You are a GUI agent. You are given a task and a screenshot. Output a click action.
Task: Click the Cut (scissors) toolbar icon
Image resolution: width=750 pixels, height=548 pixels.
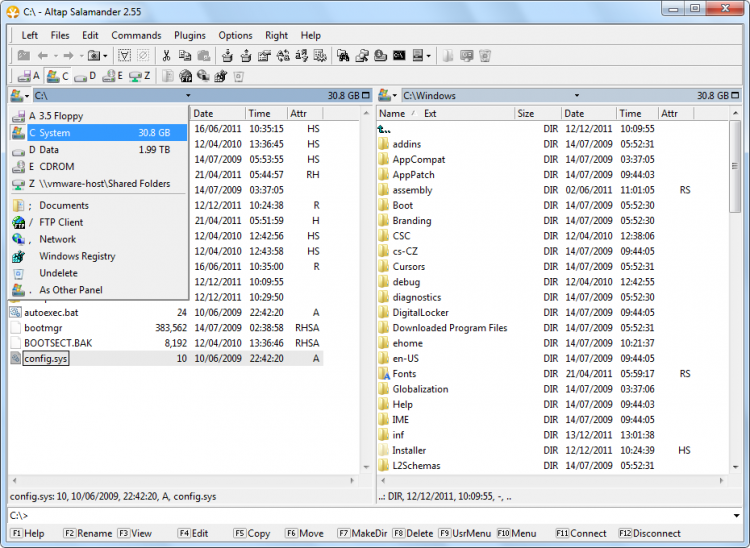[x=166, y=56]
